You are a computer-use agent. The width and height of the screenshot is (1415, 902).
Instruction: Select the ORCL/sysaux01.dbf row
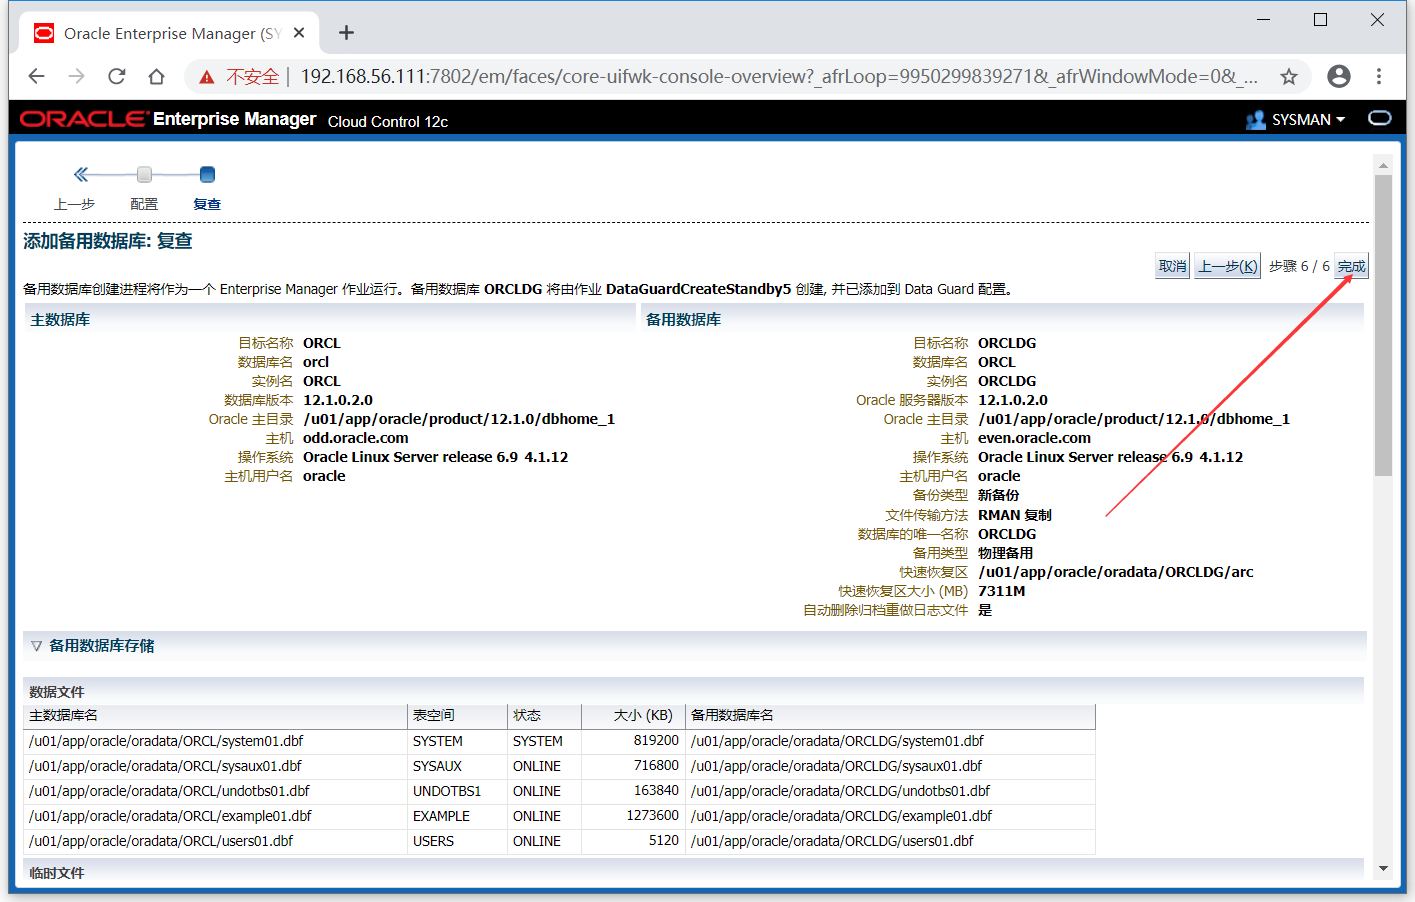(x=559, y=766)
